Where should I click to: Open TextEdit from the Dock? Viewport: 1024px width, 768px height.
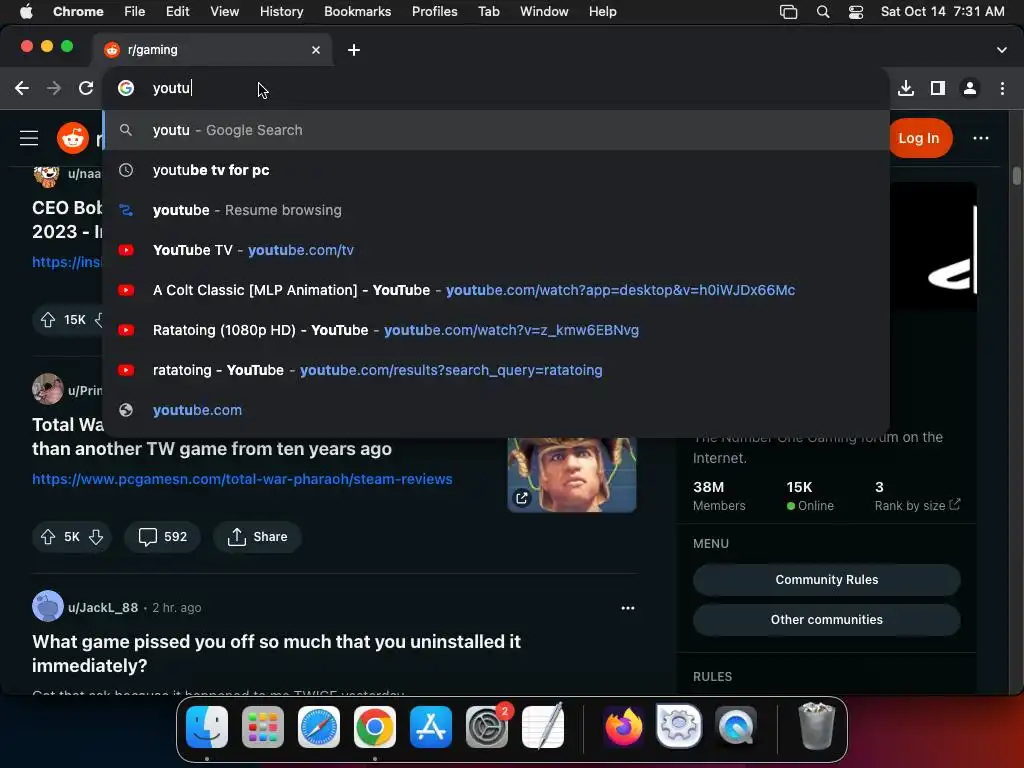click(543, 727)
